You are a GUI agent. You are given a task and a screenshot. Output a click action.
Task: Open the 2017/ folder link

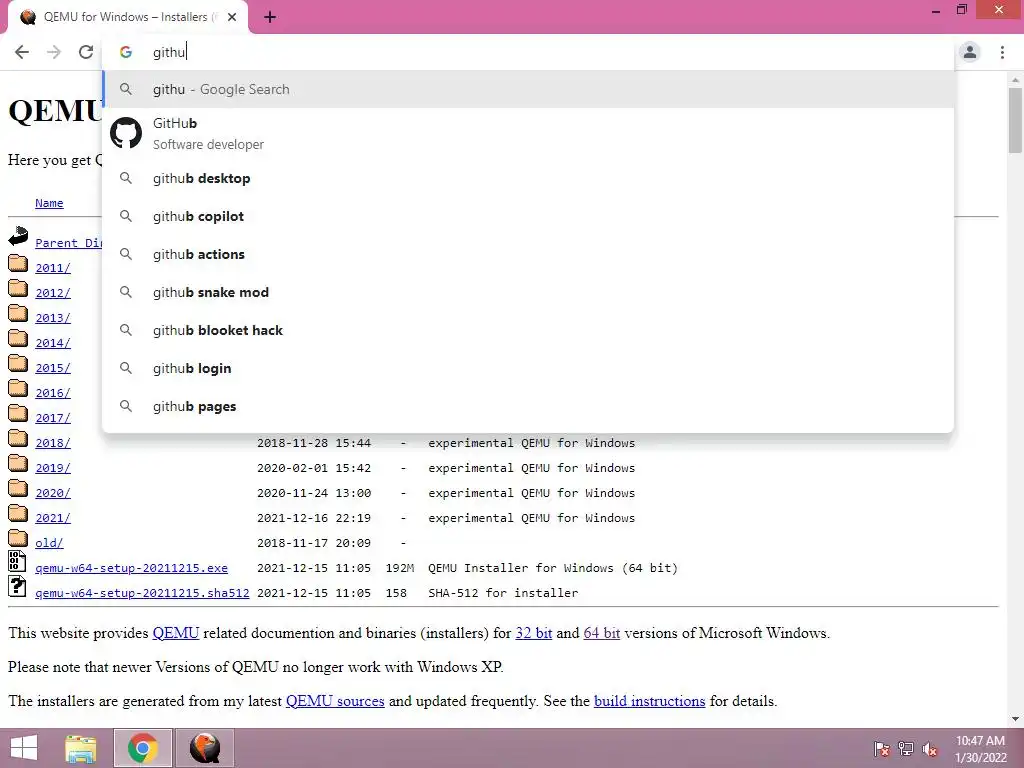(x=53, y=418)
